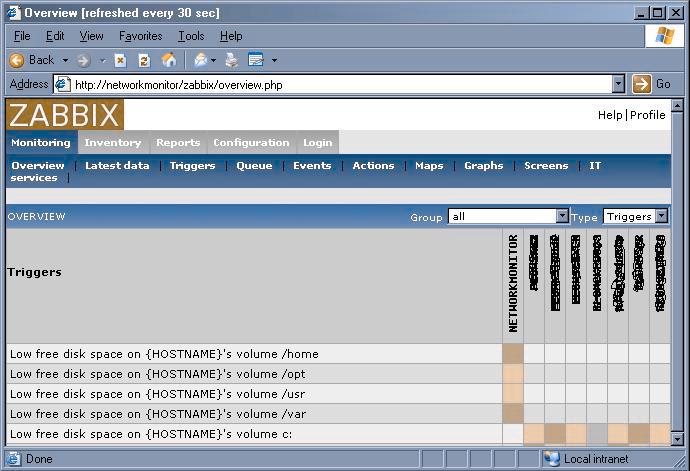Viewport: 690px width, 471px height.
Task: Click the Local intranet zone icon
Action: [551, 459]
